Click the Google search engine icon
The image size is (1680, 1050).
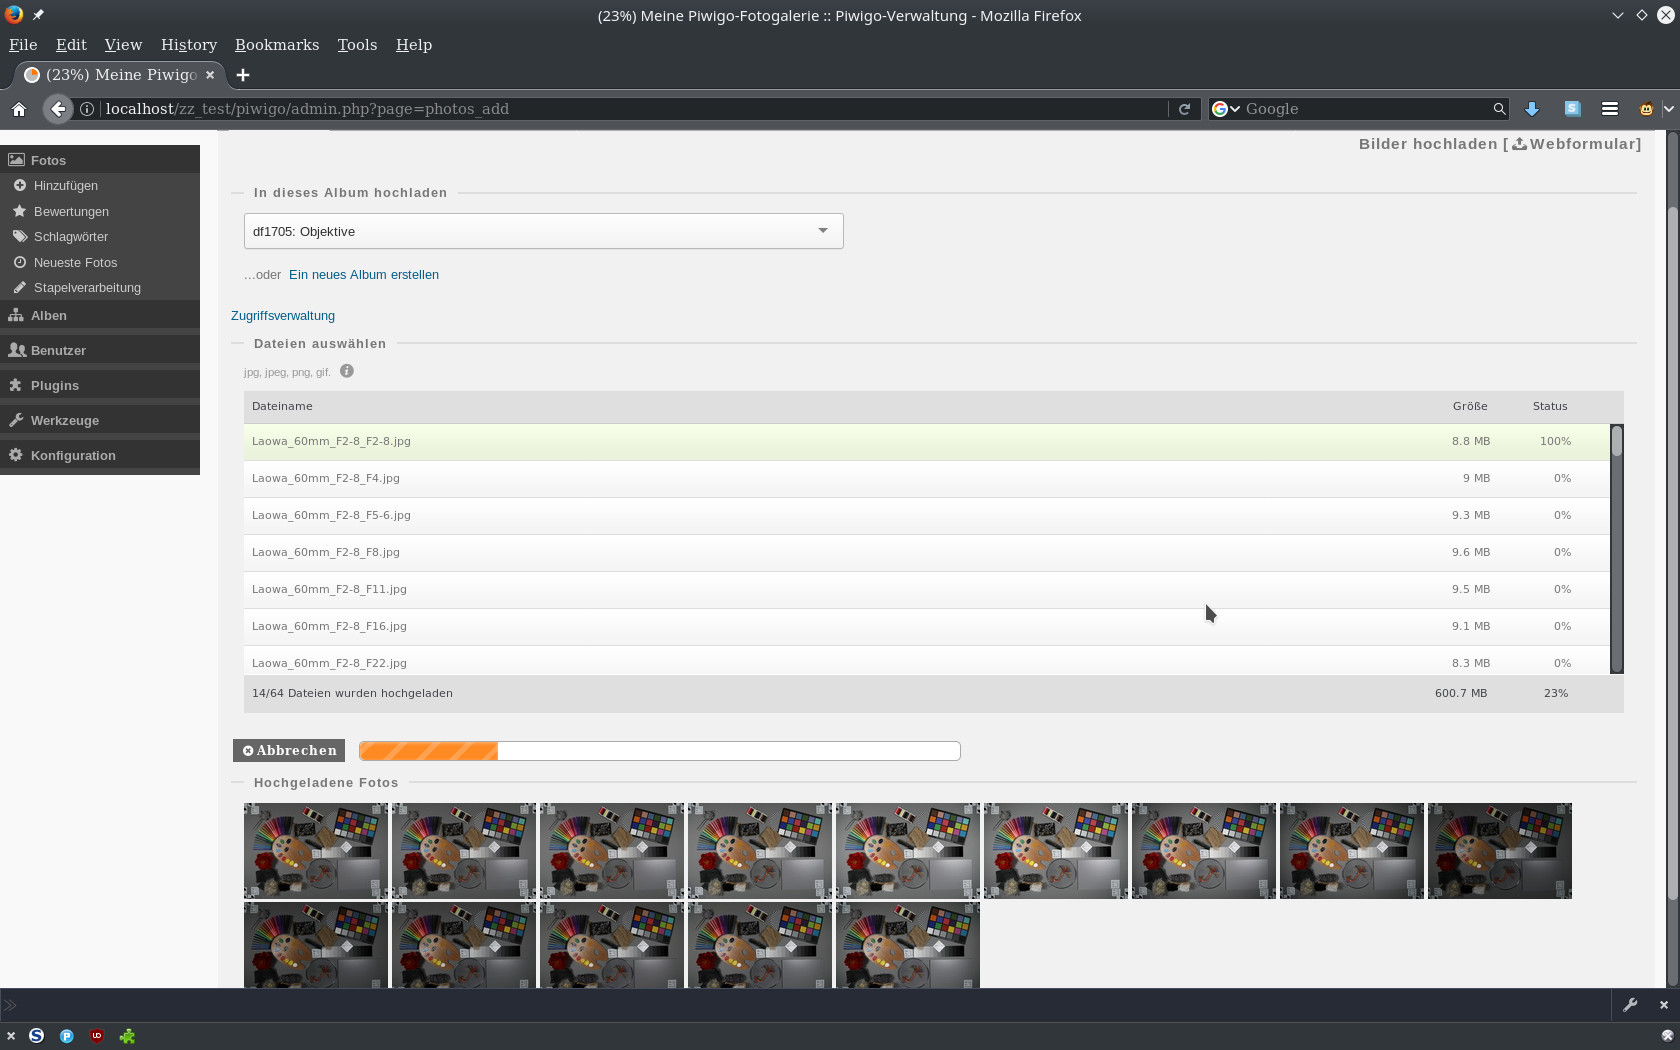pyautogui.click(x=1220, y=109)
